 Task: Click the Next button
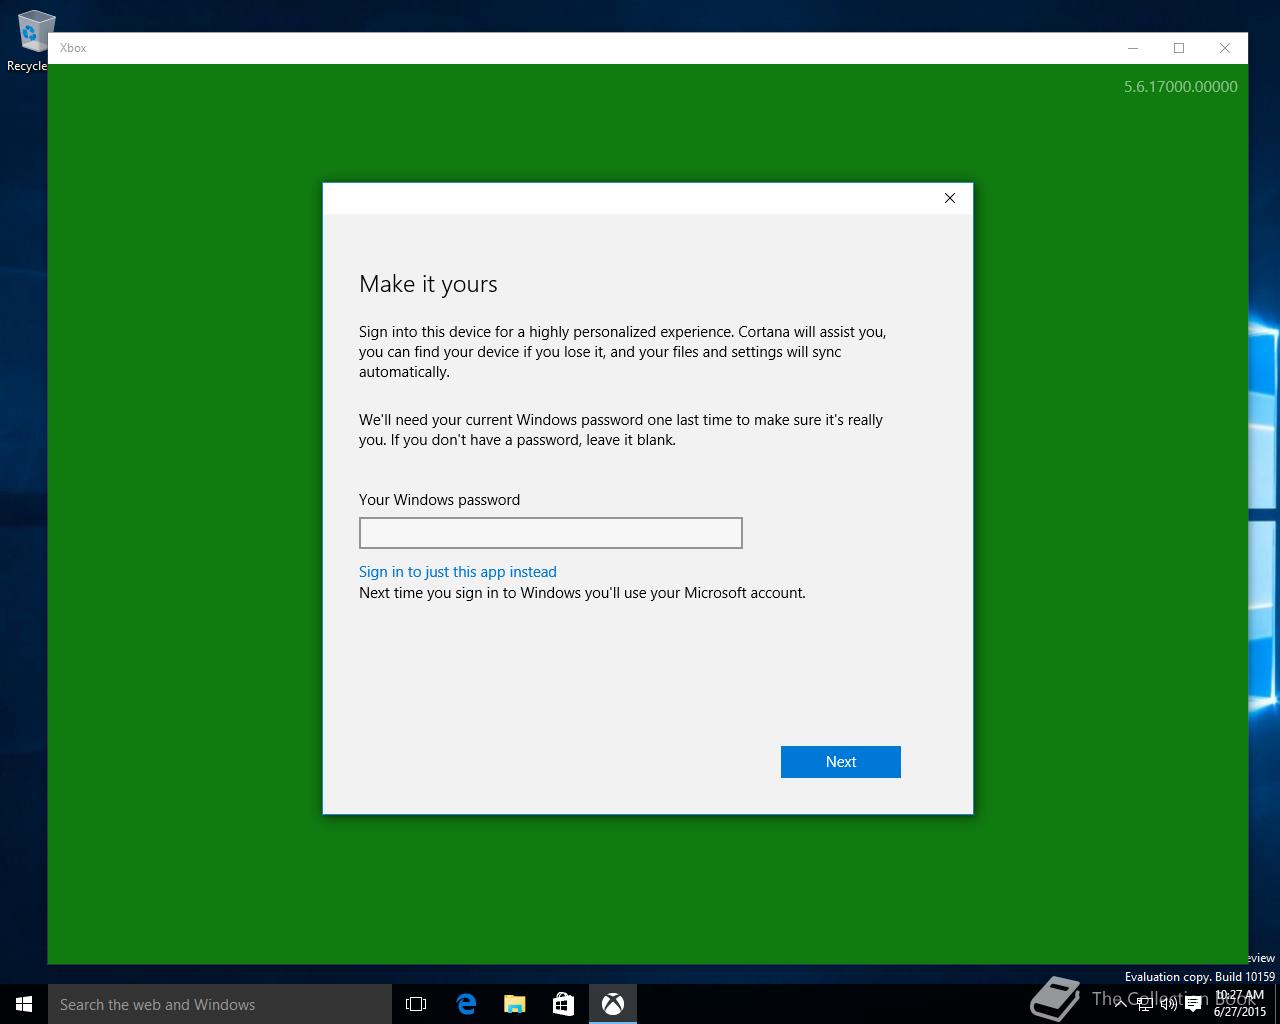click(840, 762)
